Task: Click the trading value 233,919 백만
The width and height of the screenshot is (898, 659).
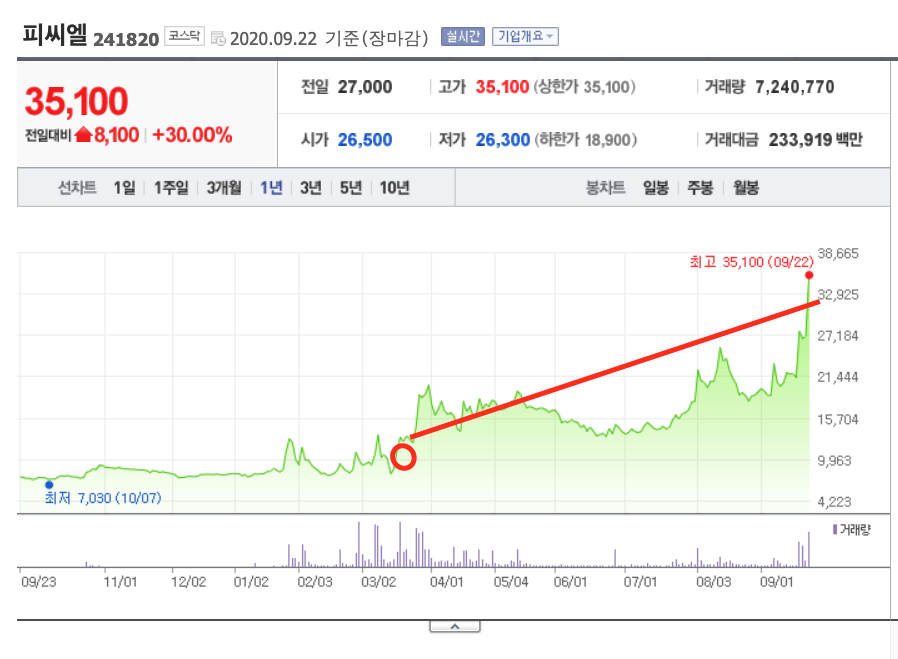Action: coord(816,140)
